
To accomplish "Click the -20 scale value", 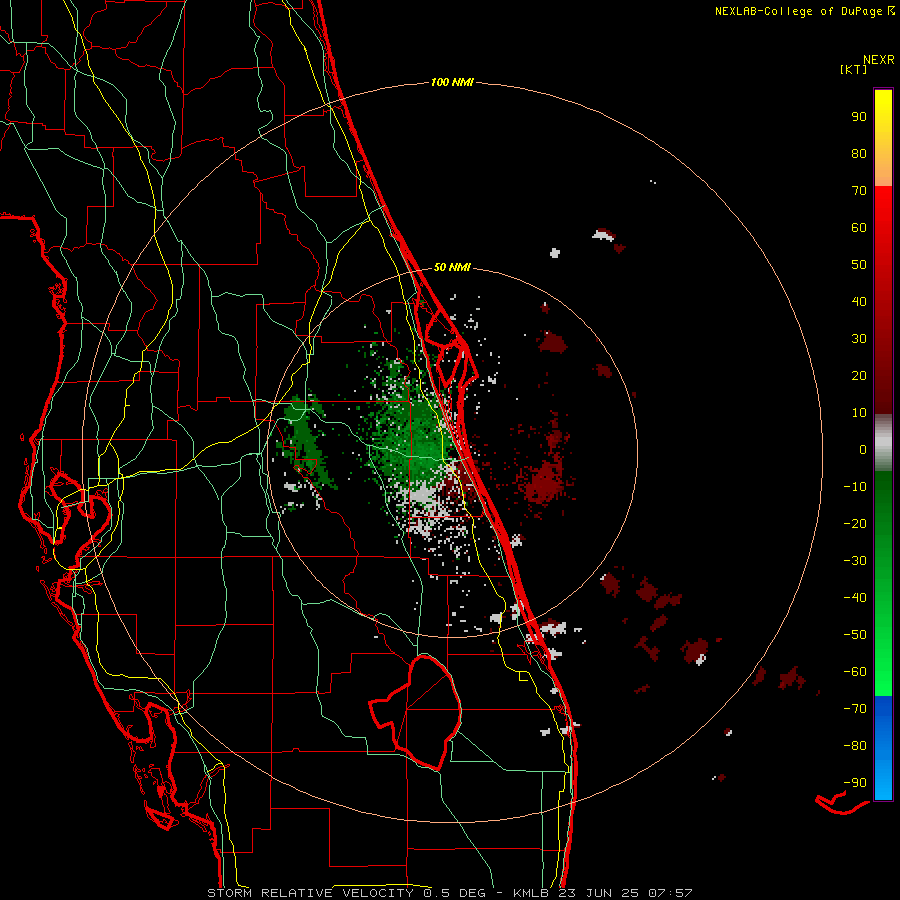I will [855, 523].
